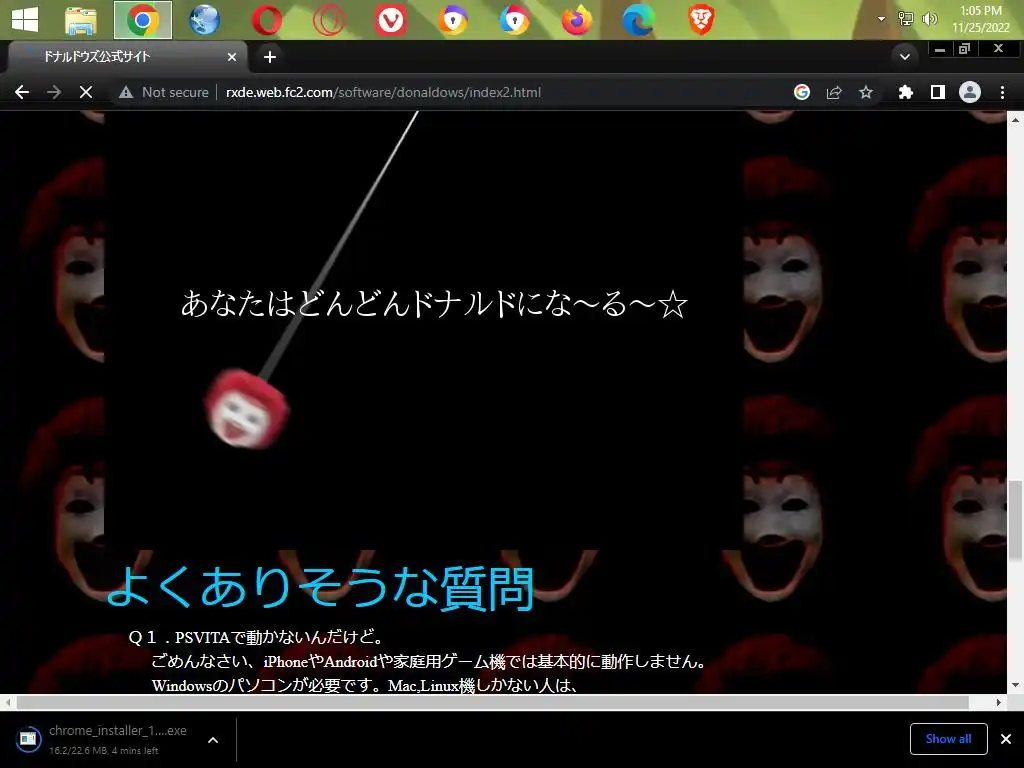Launch the Vivaldi browser from taskbar
1024x768 pixels.
391,20
